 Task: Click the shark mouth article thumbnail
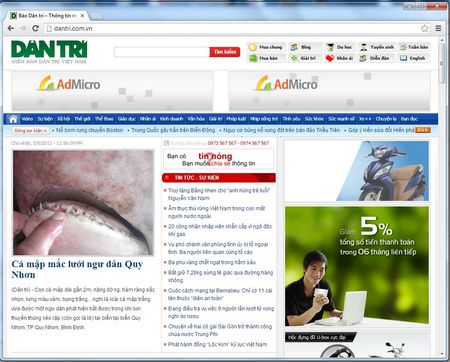pyautogui.click(x=83, y=203)
